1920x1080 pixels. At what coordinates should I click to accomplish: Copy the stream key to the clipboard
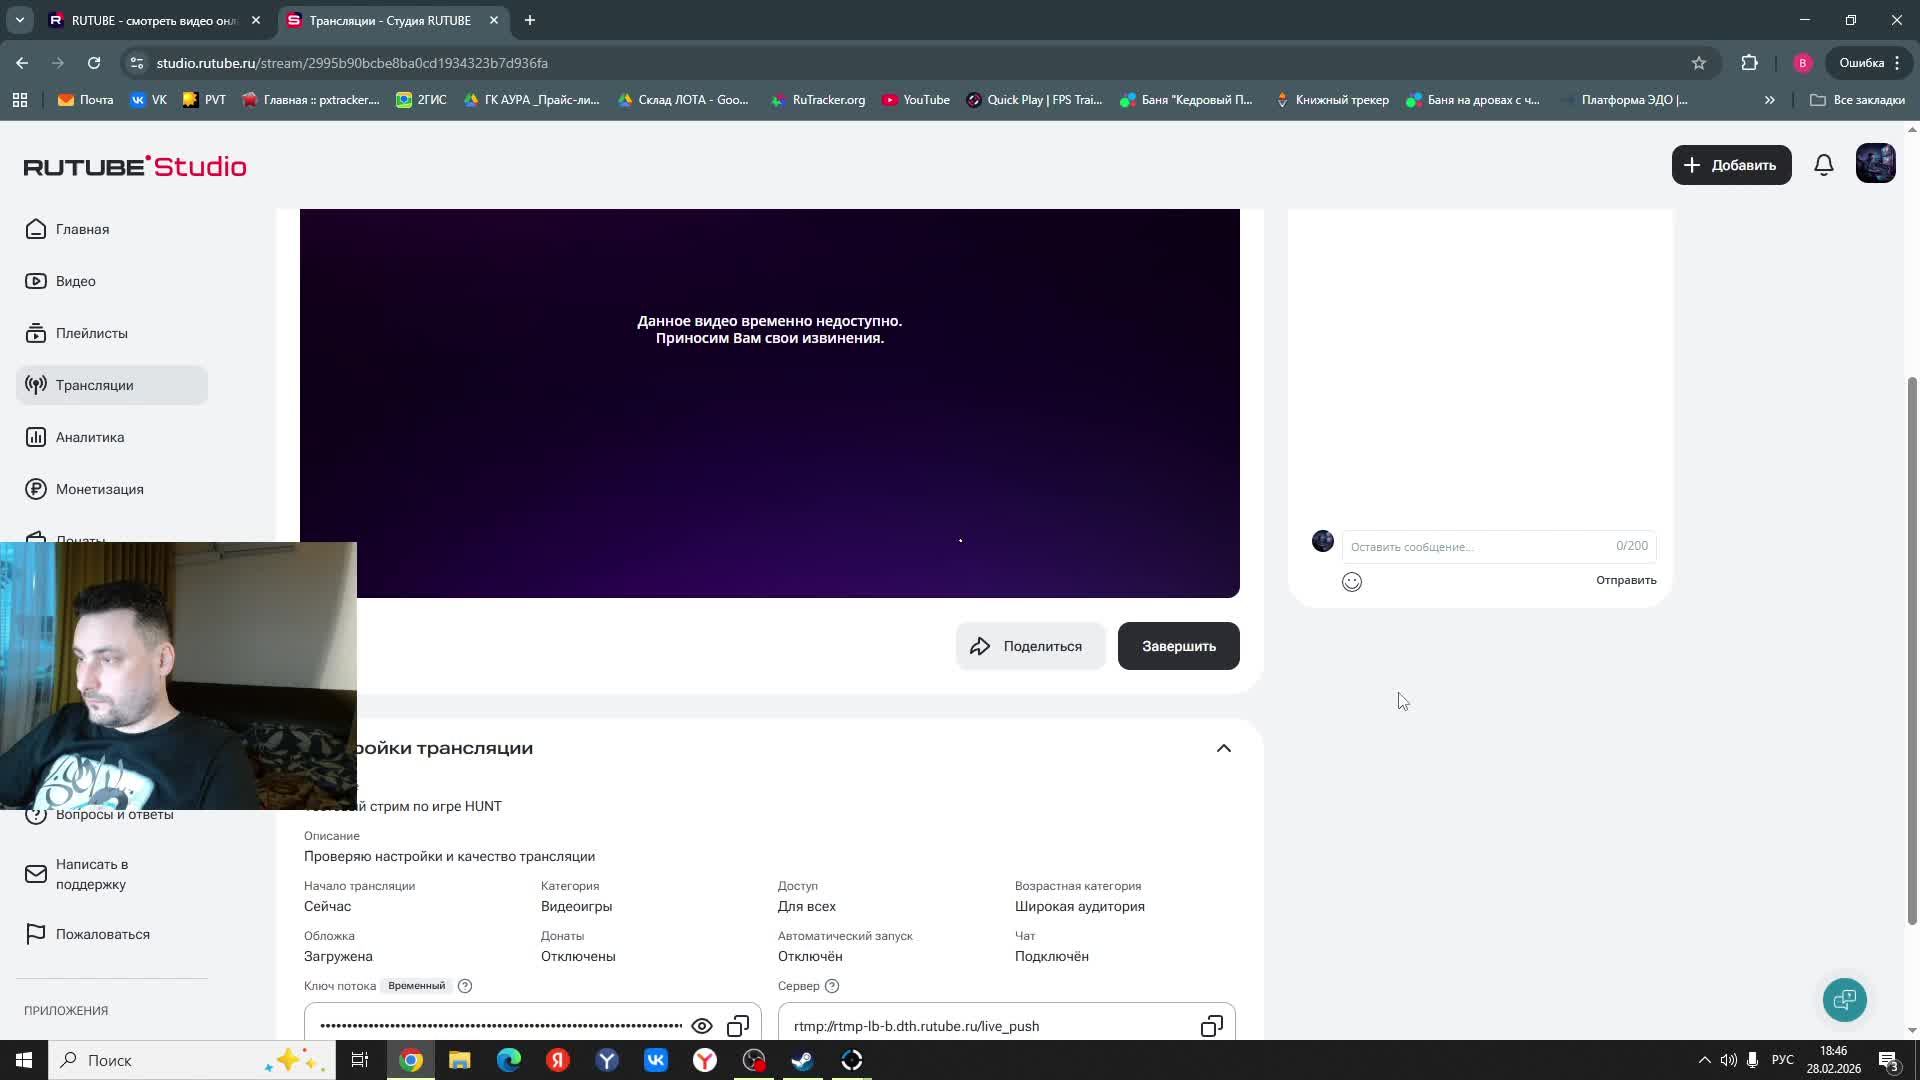click(738, 1026)
